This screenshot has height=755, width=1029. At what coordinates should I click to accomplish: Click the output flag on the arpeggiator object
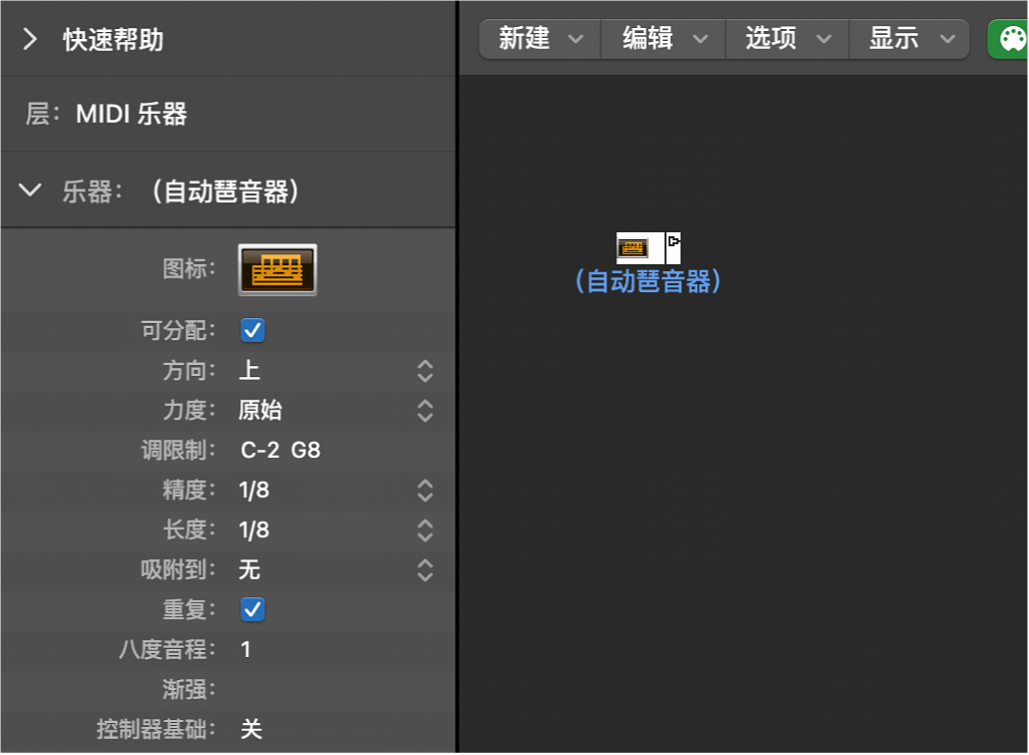click(673, 241)
